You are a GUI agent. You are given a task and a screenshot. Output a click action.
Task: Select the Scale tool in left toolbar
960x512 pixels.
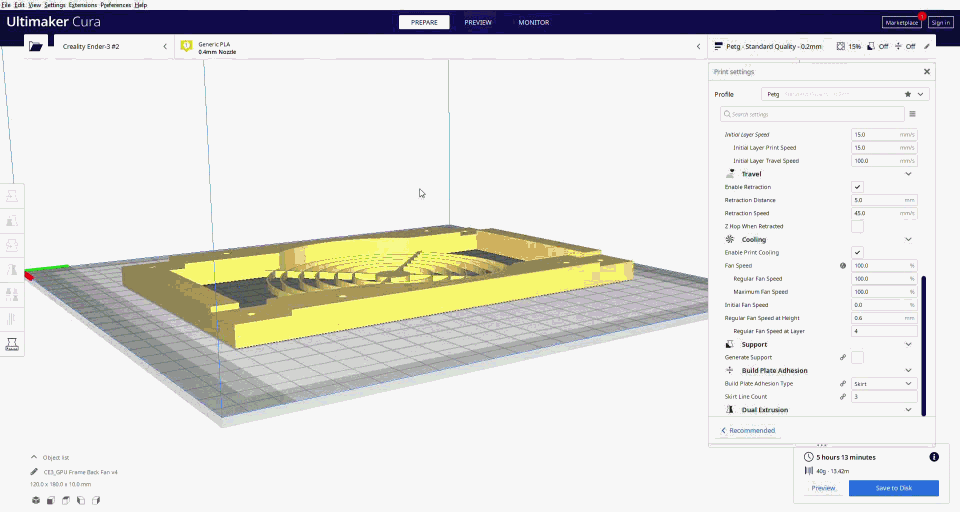click(12, 220)
